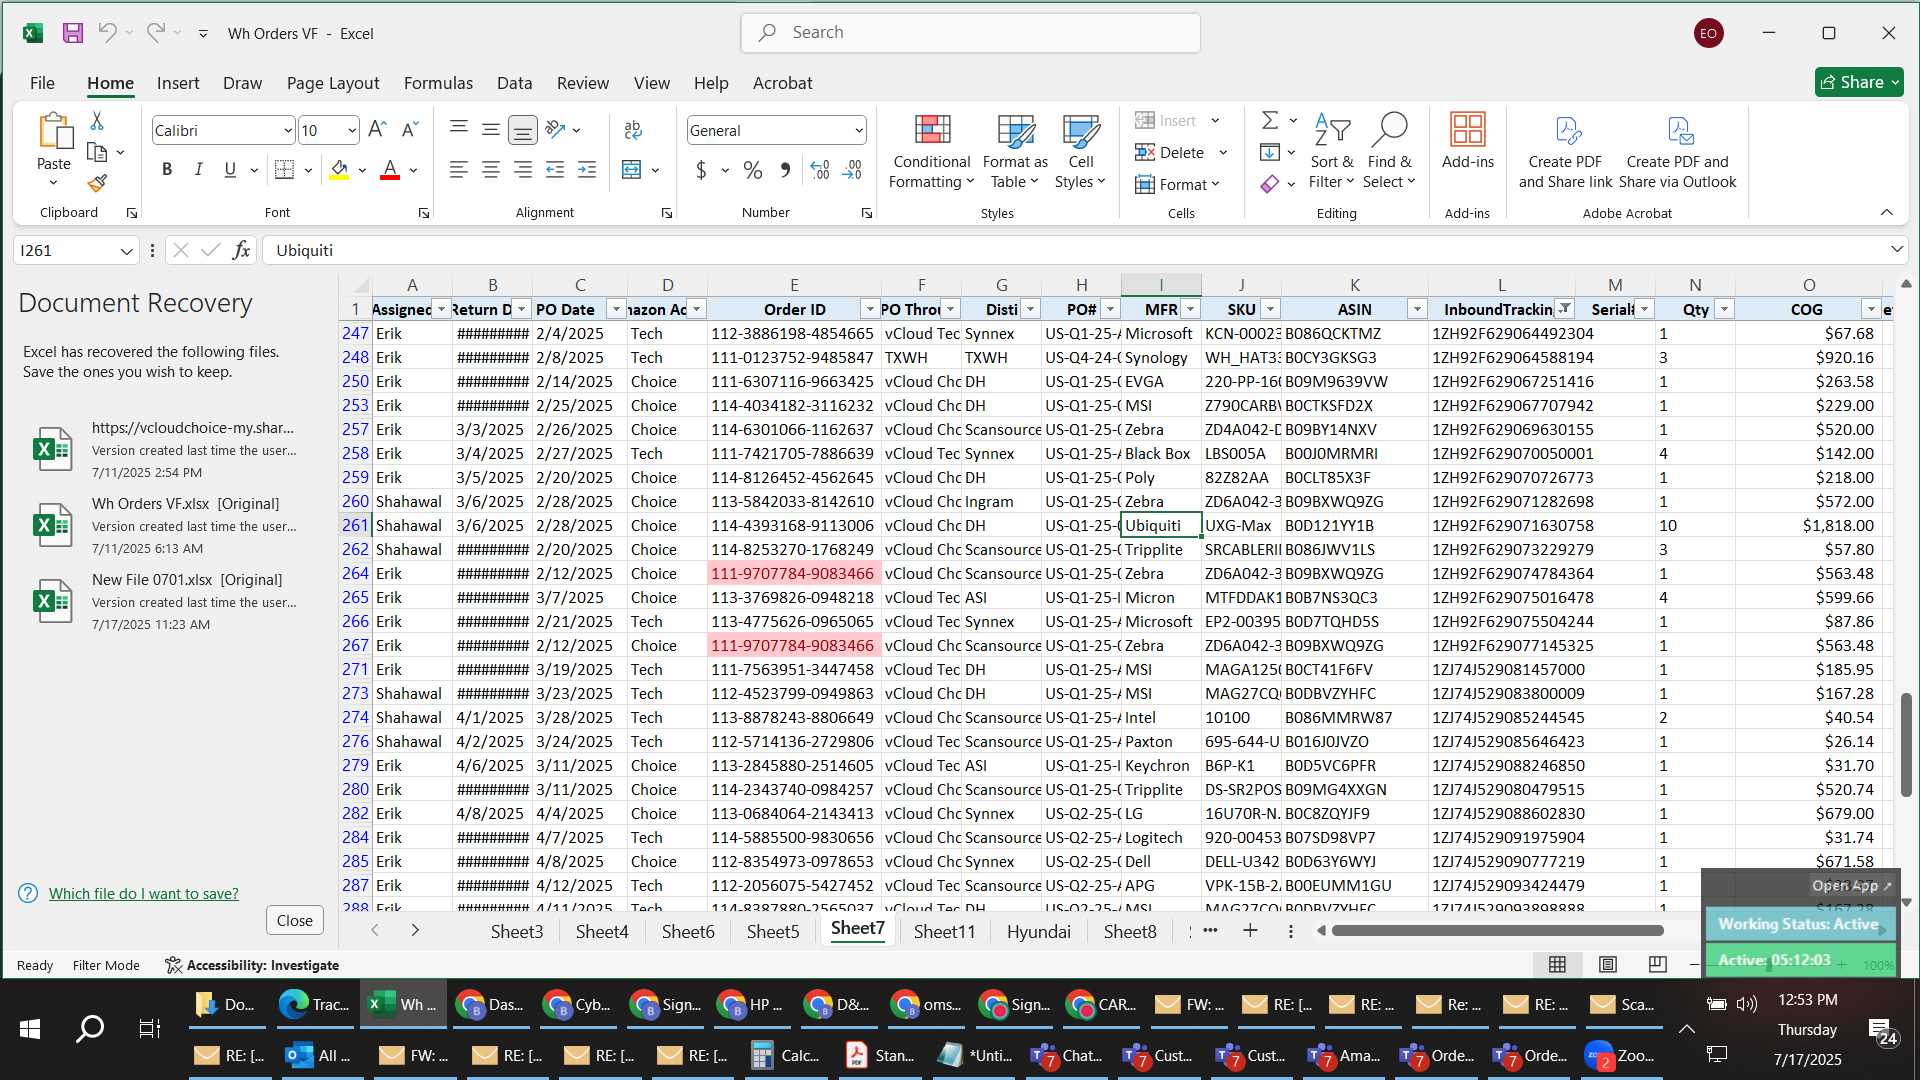
Task: Open the font size dropdown
Action: 352,130
